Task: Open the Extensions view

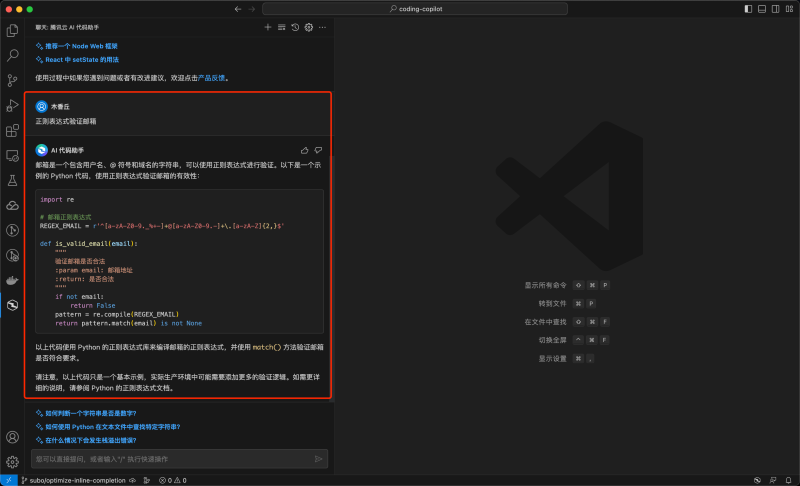Action: (12, 130)
